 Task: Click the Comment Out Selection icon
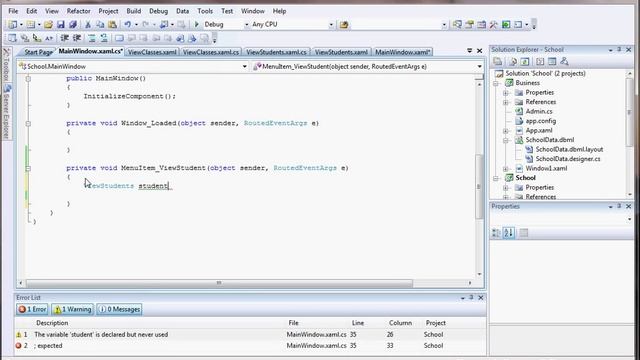pyautogui.click(x=92, y=38)
